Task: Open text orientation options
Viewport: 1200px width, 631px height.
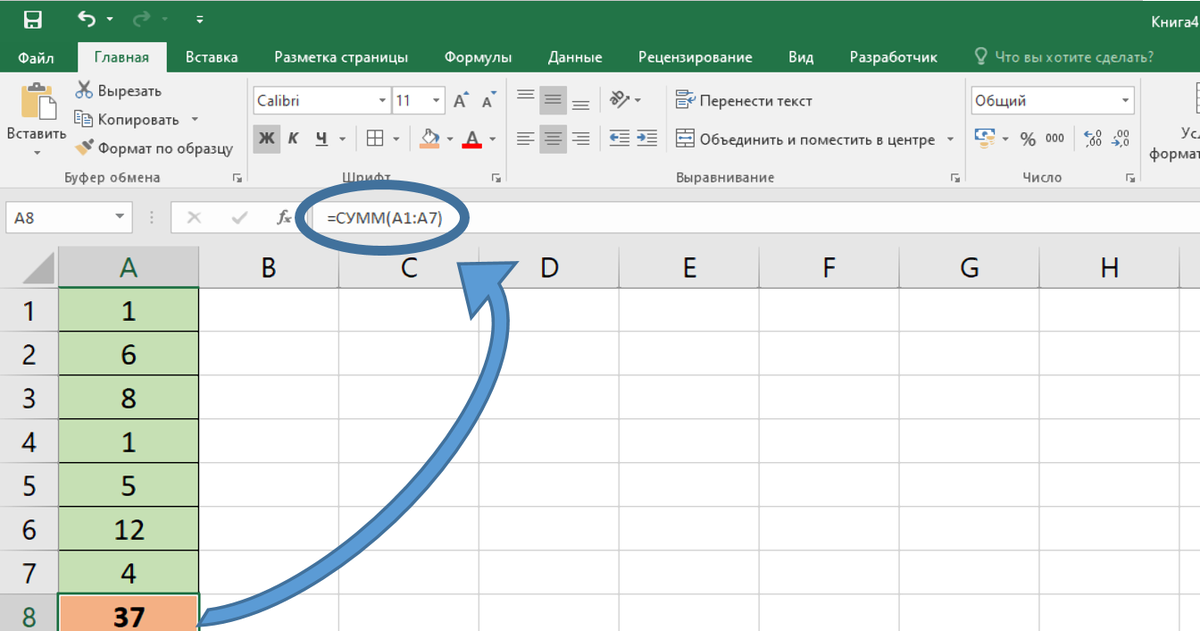Action: pos(625,100)
